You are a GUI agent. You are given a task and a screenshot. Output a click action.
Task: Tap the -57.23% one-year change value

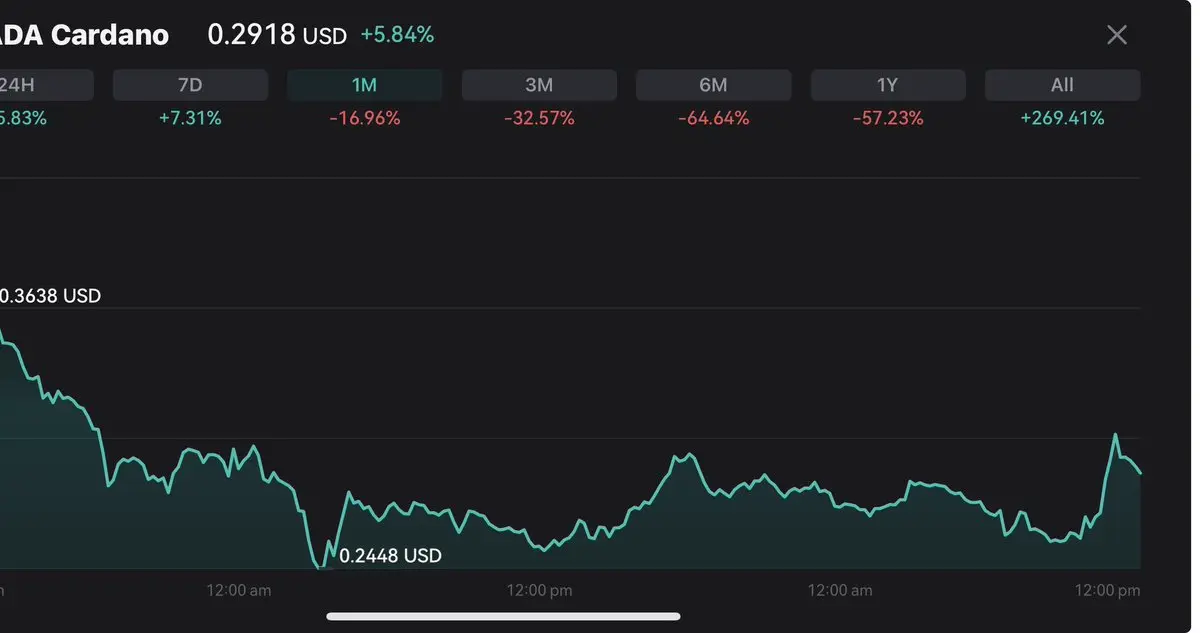point(888,118)
